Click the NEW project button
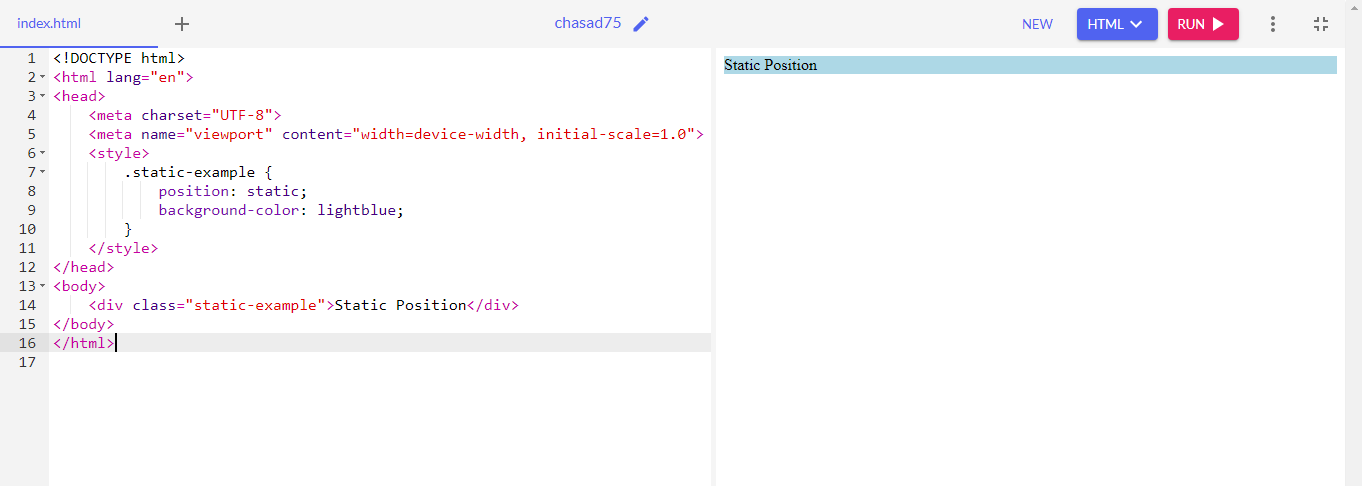This screenshot has height=486, width=1362. tap(1037, 24)
